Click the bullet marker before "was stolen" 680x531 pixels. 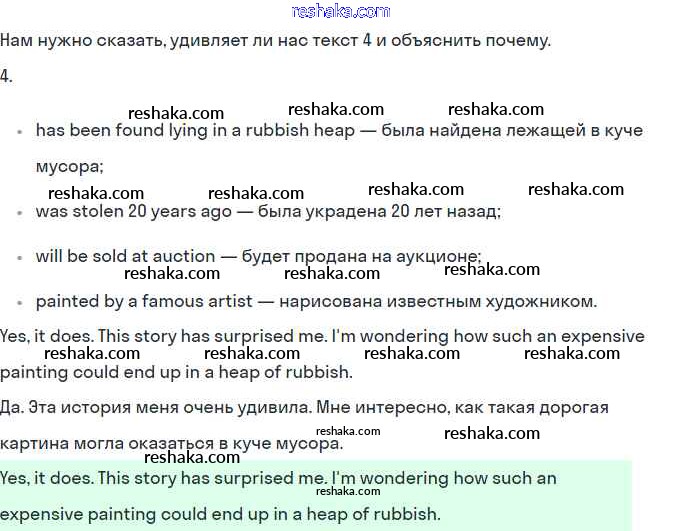tap(19, 212)
